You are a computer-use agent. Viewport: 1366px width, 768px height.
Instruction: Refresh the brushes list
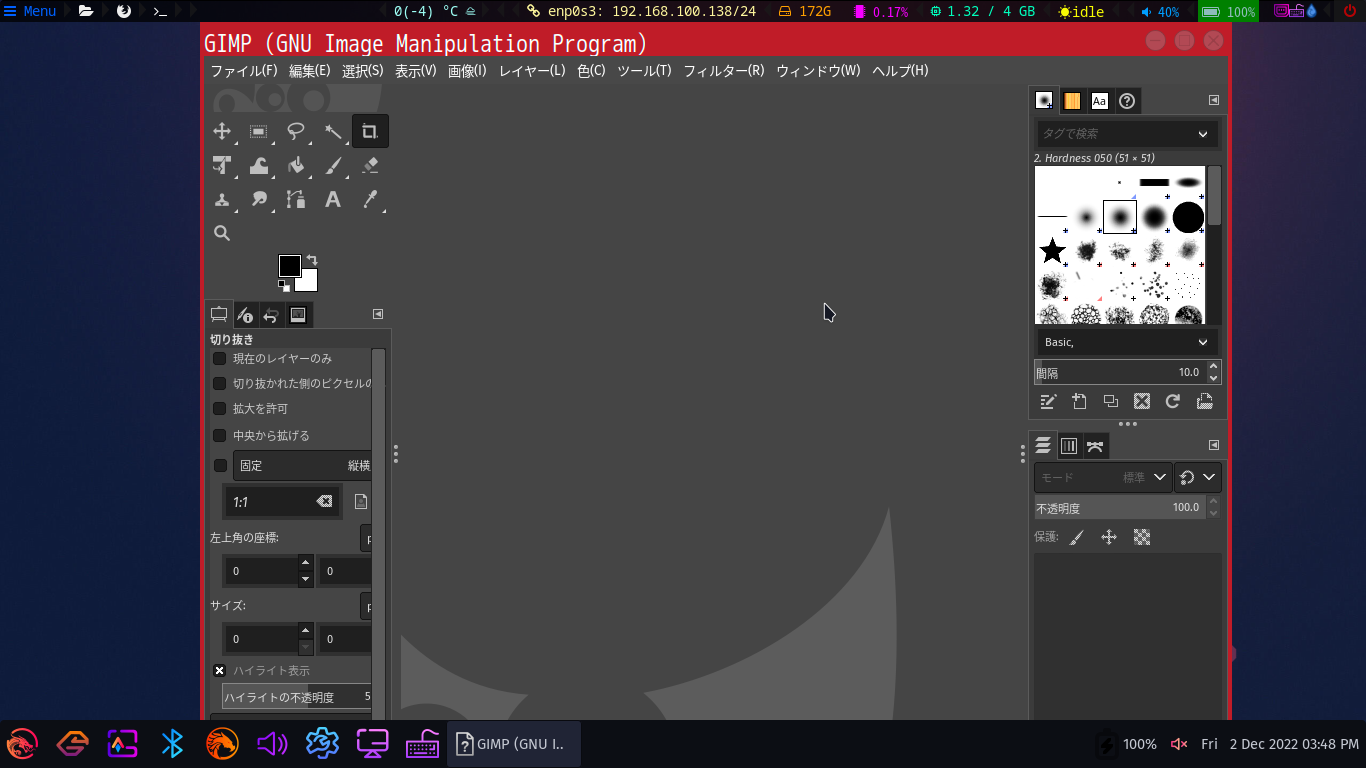1173,401
